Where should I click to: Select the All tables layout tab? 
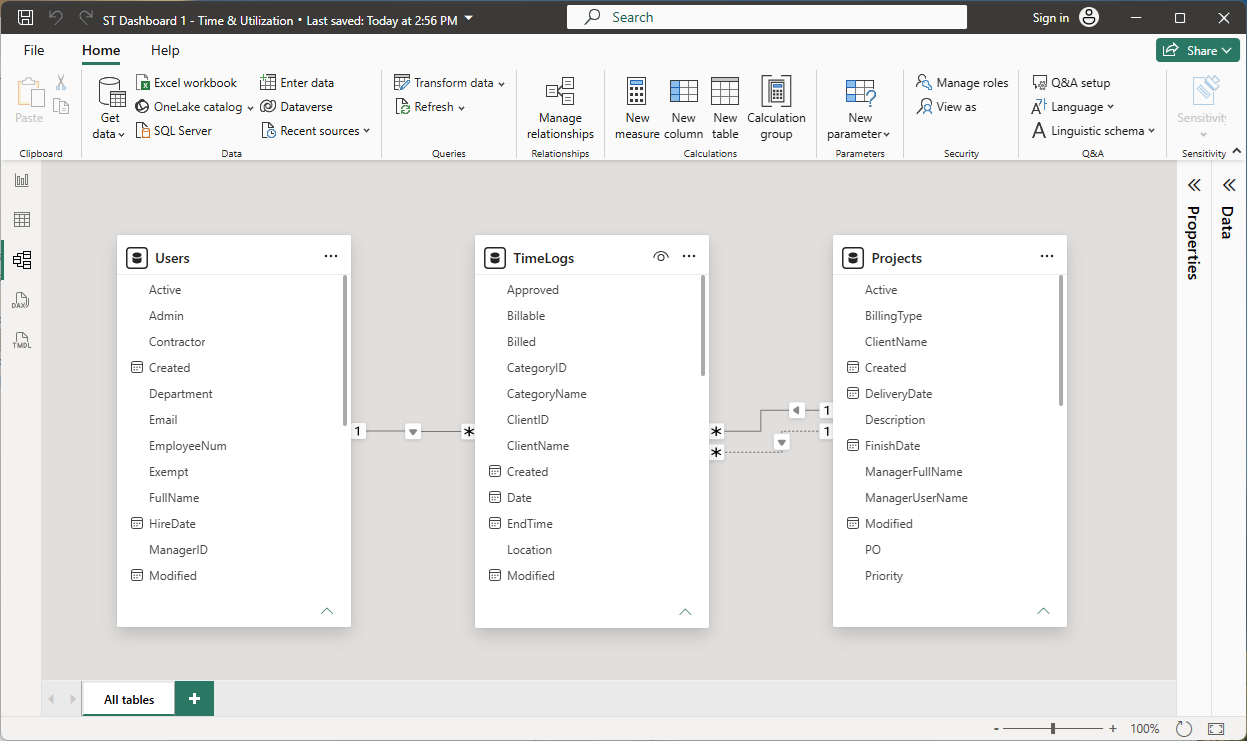pos(129,699)
